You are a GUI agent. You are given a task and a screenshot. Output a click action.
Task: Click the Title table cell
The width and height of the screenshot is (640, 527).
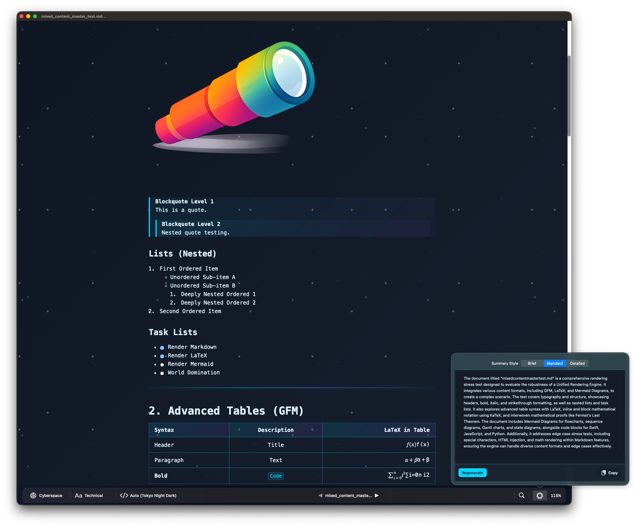click(x=276, y=445)
